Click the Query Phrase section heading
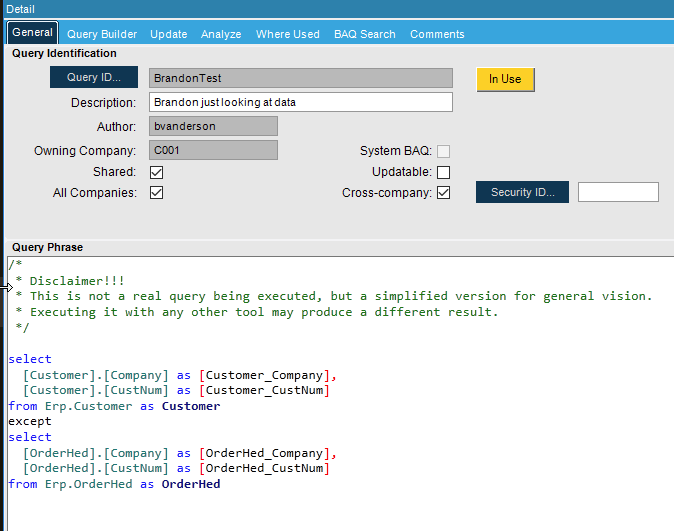 [x=47, y=247]
